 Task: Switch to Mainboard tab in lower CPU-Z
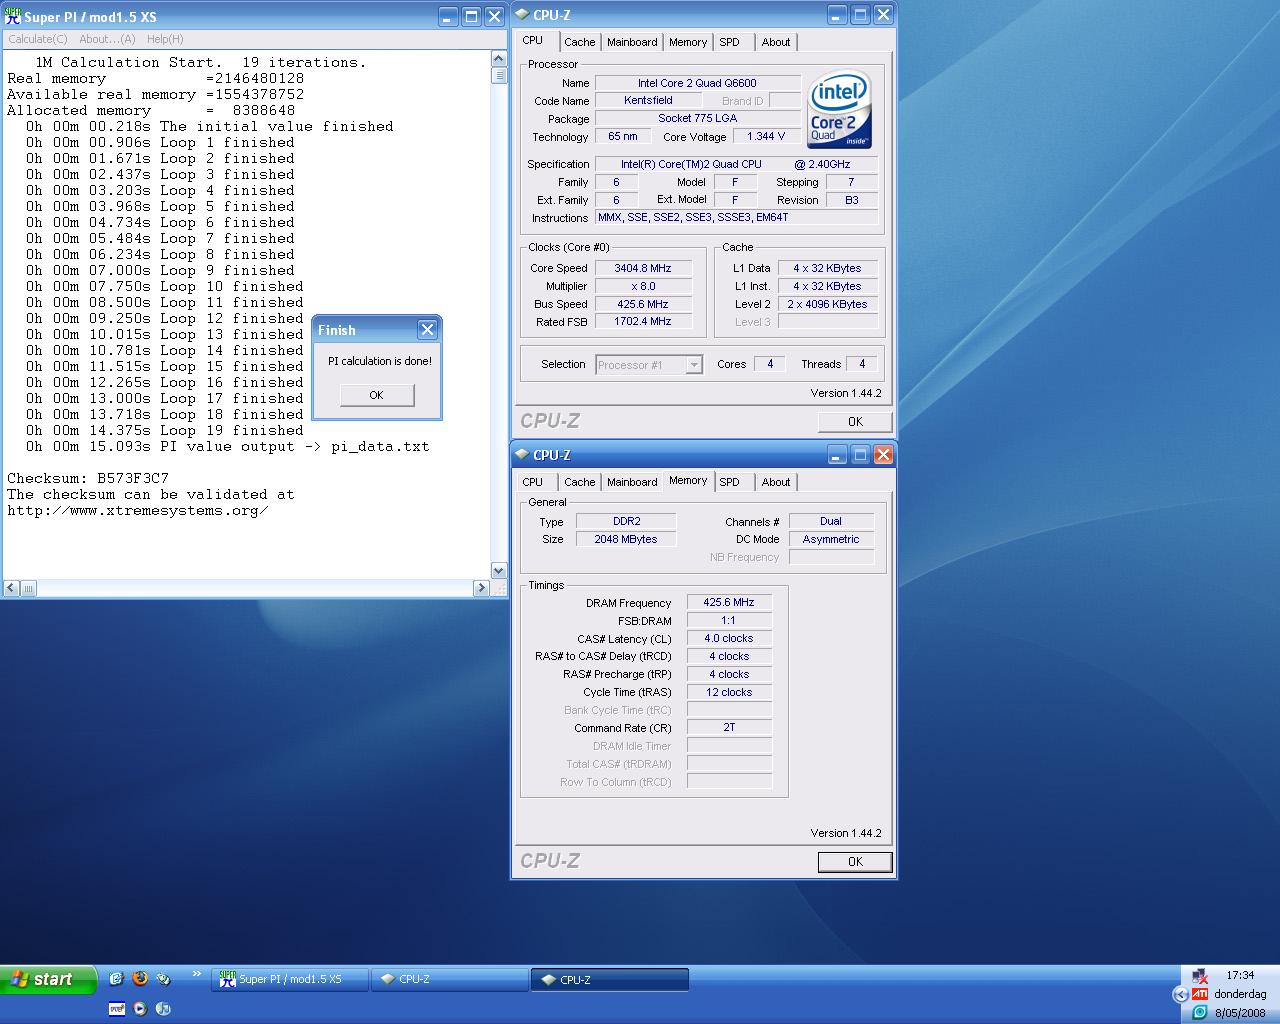pyautogui.click(x=632, y=482)
